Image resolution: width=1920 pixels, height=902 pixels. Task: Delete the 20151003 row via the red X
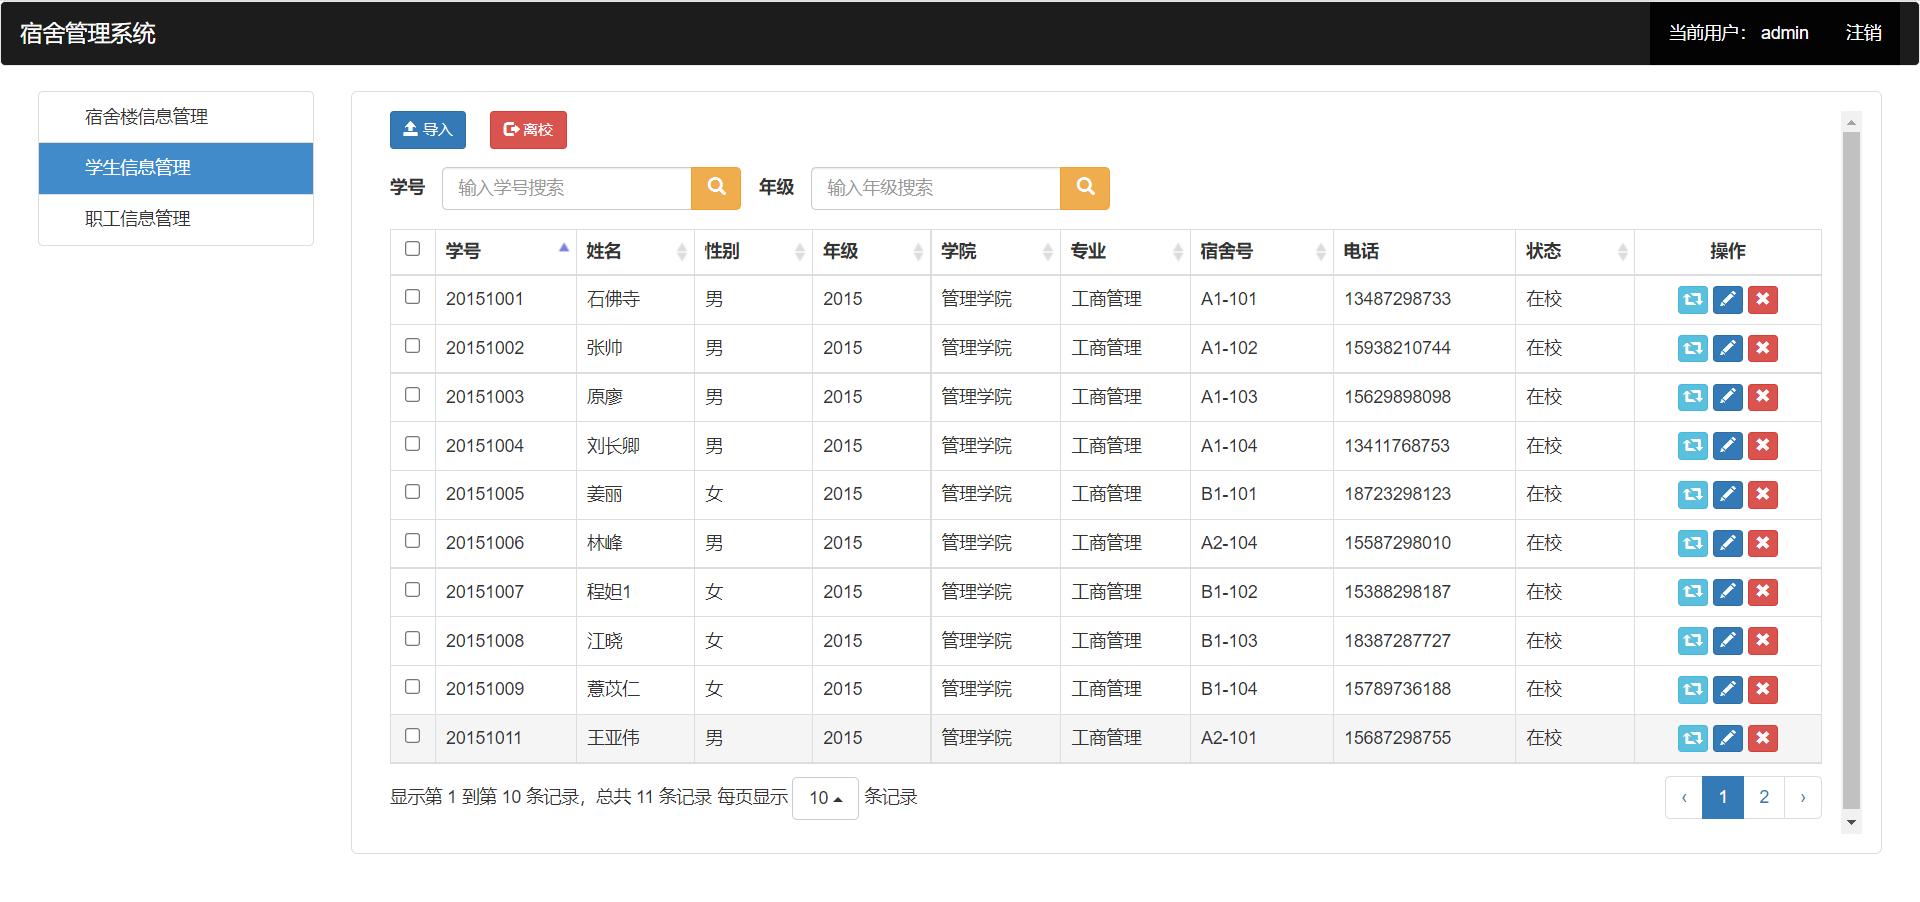point(1762,397)
